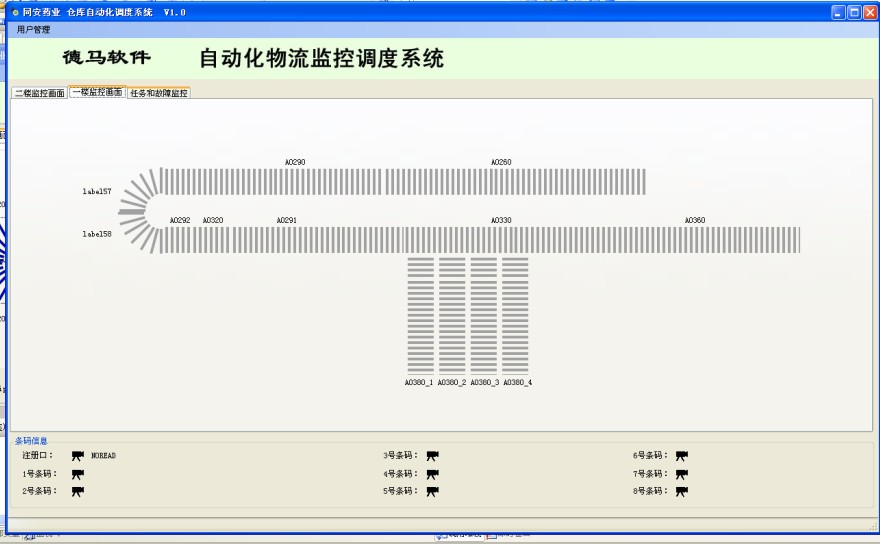Click conveyor storage lane A0380_1
The image size is (880, 544).
(x=421, y=315)
